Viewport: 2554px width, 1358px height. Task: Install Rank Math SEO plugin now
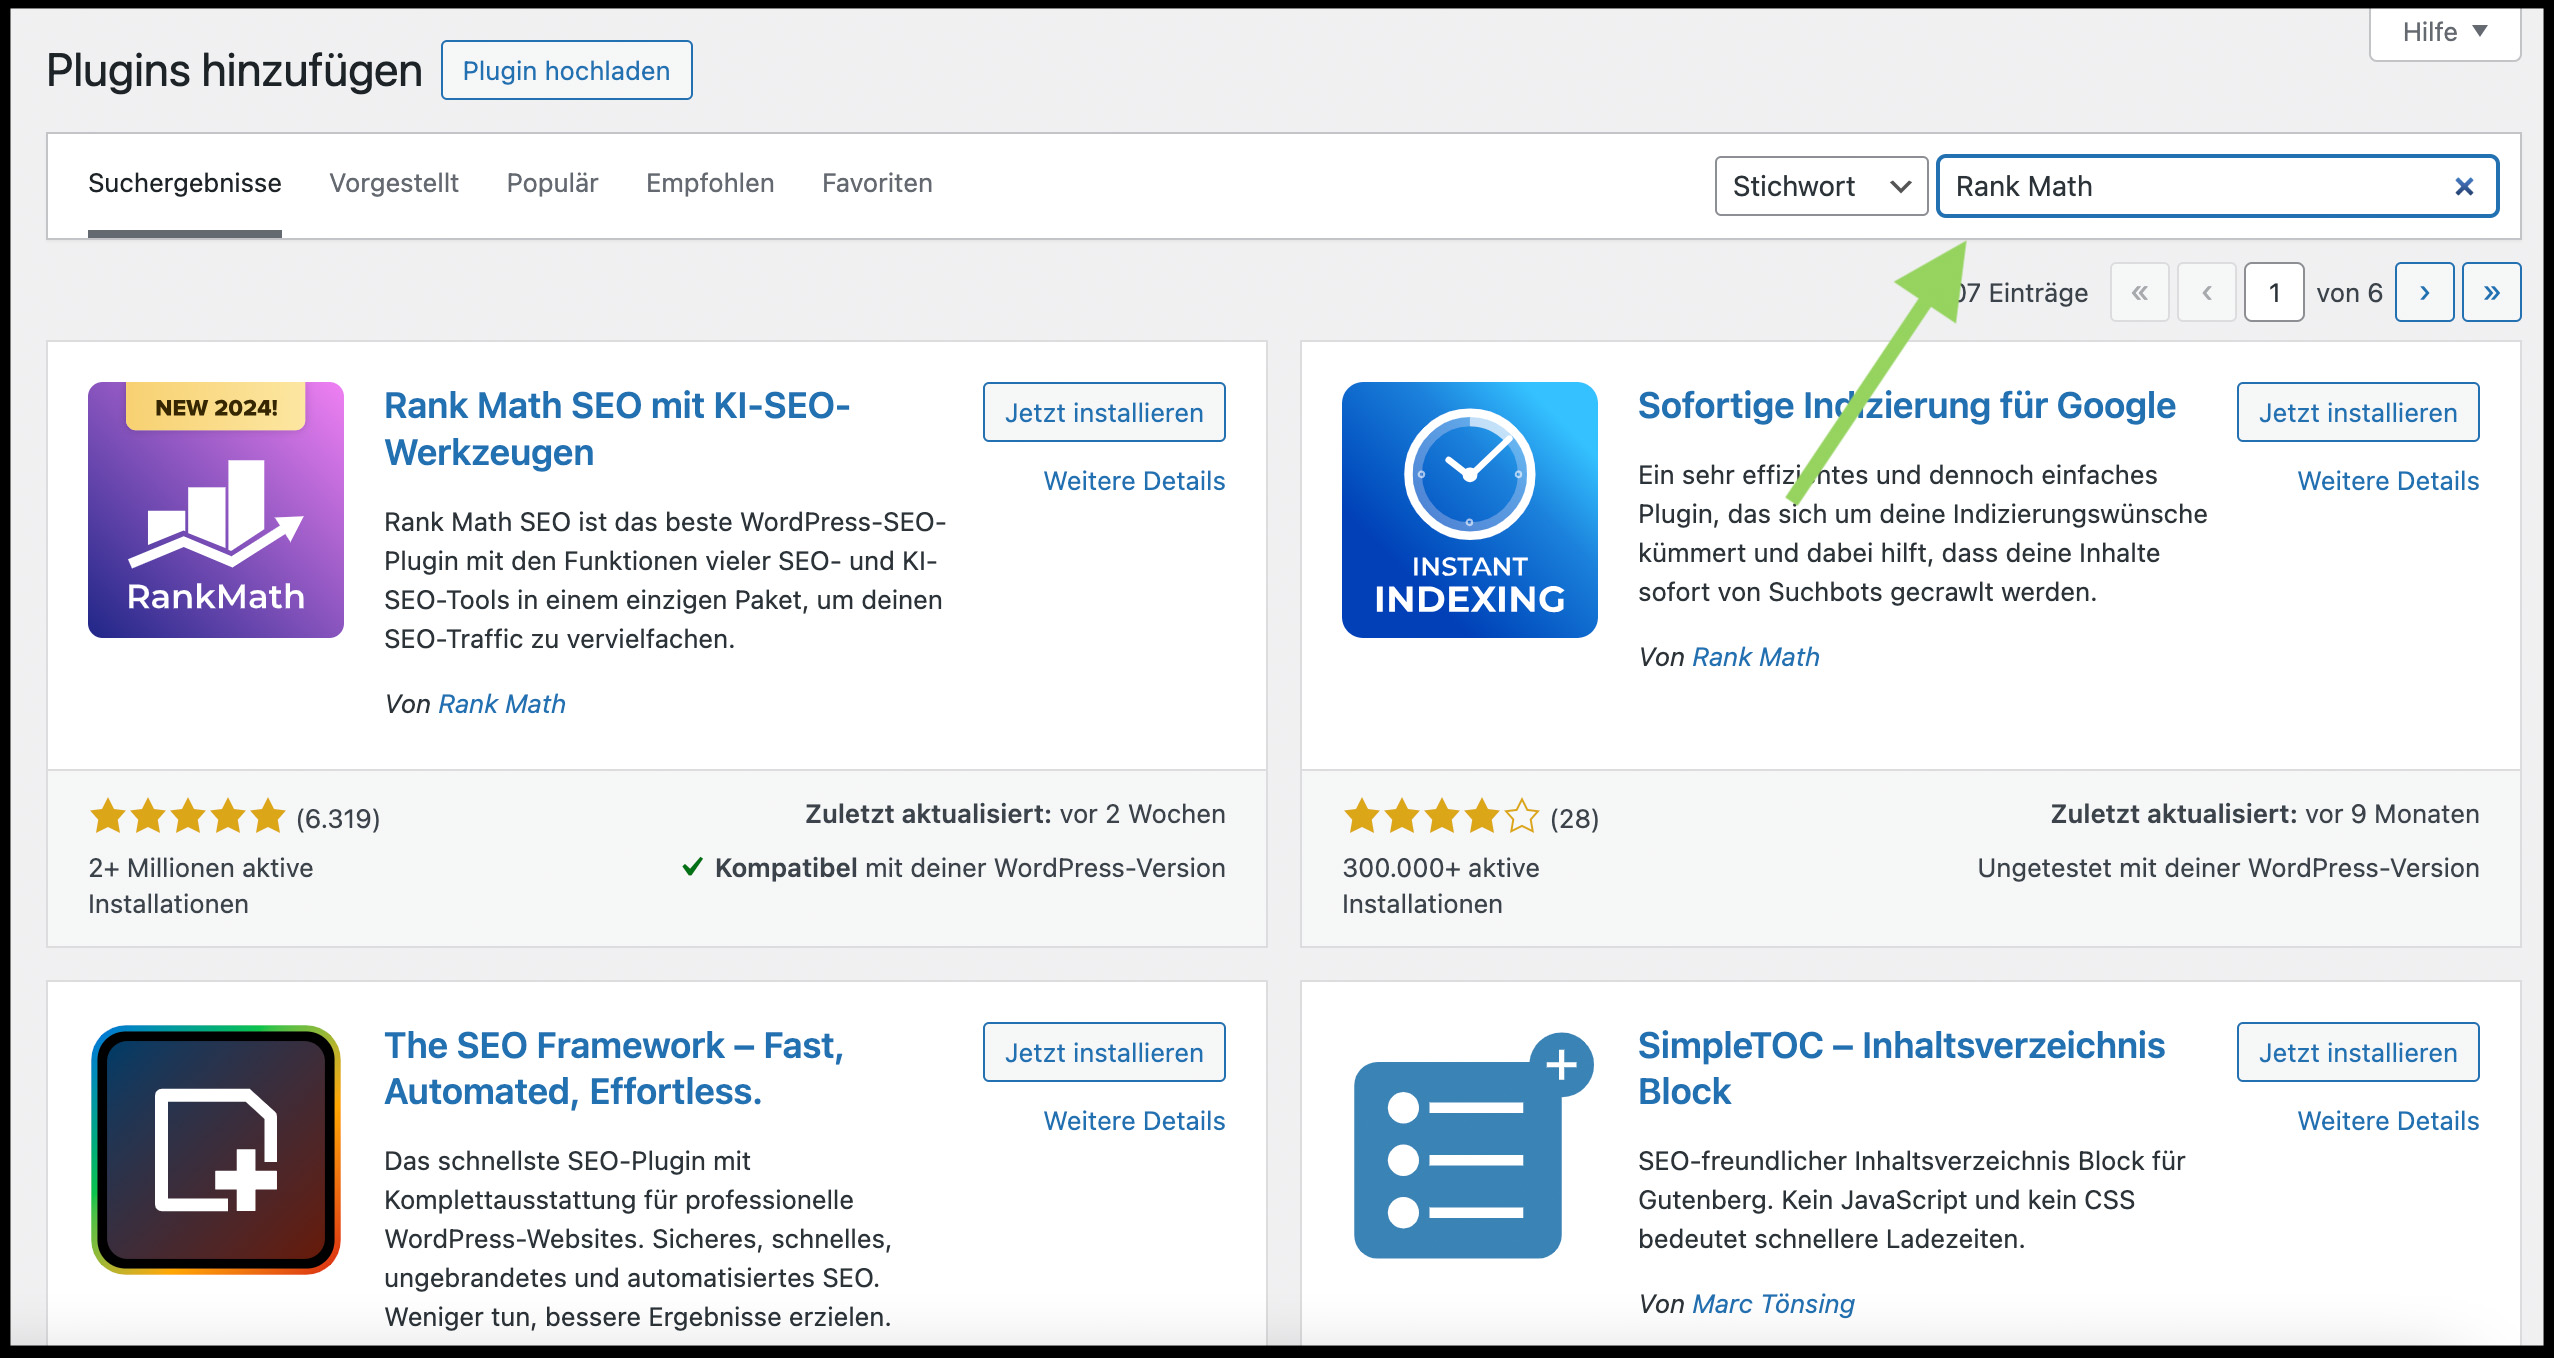(1104, 412)
